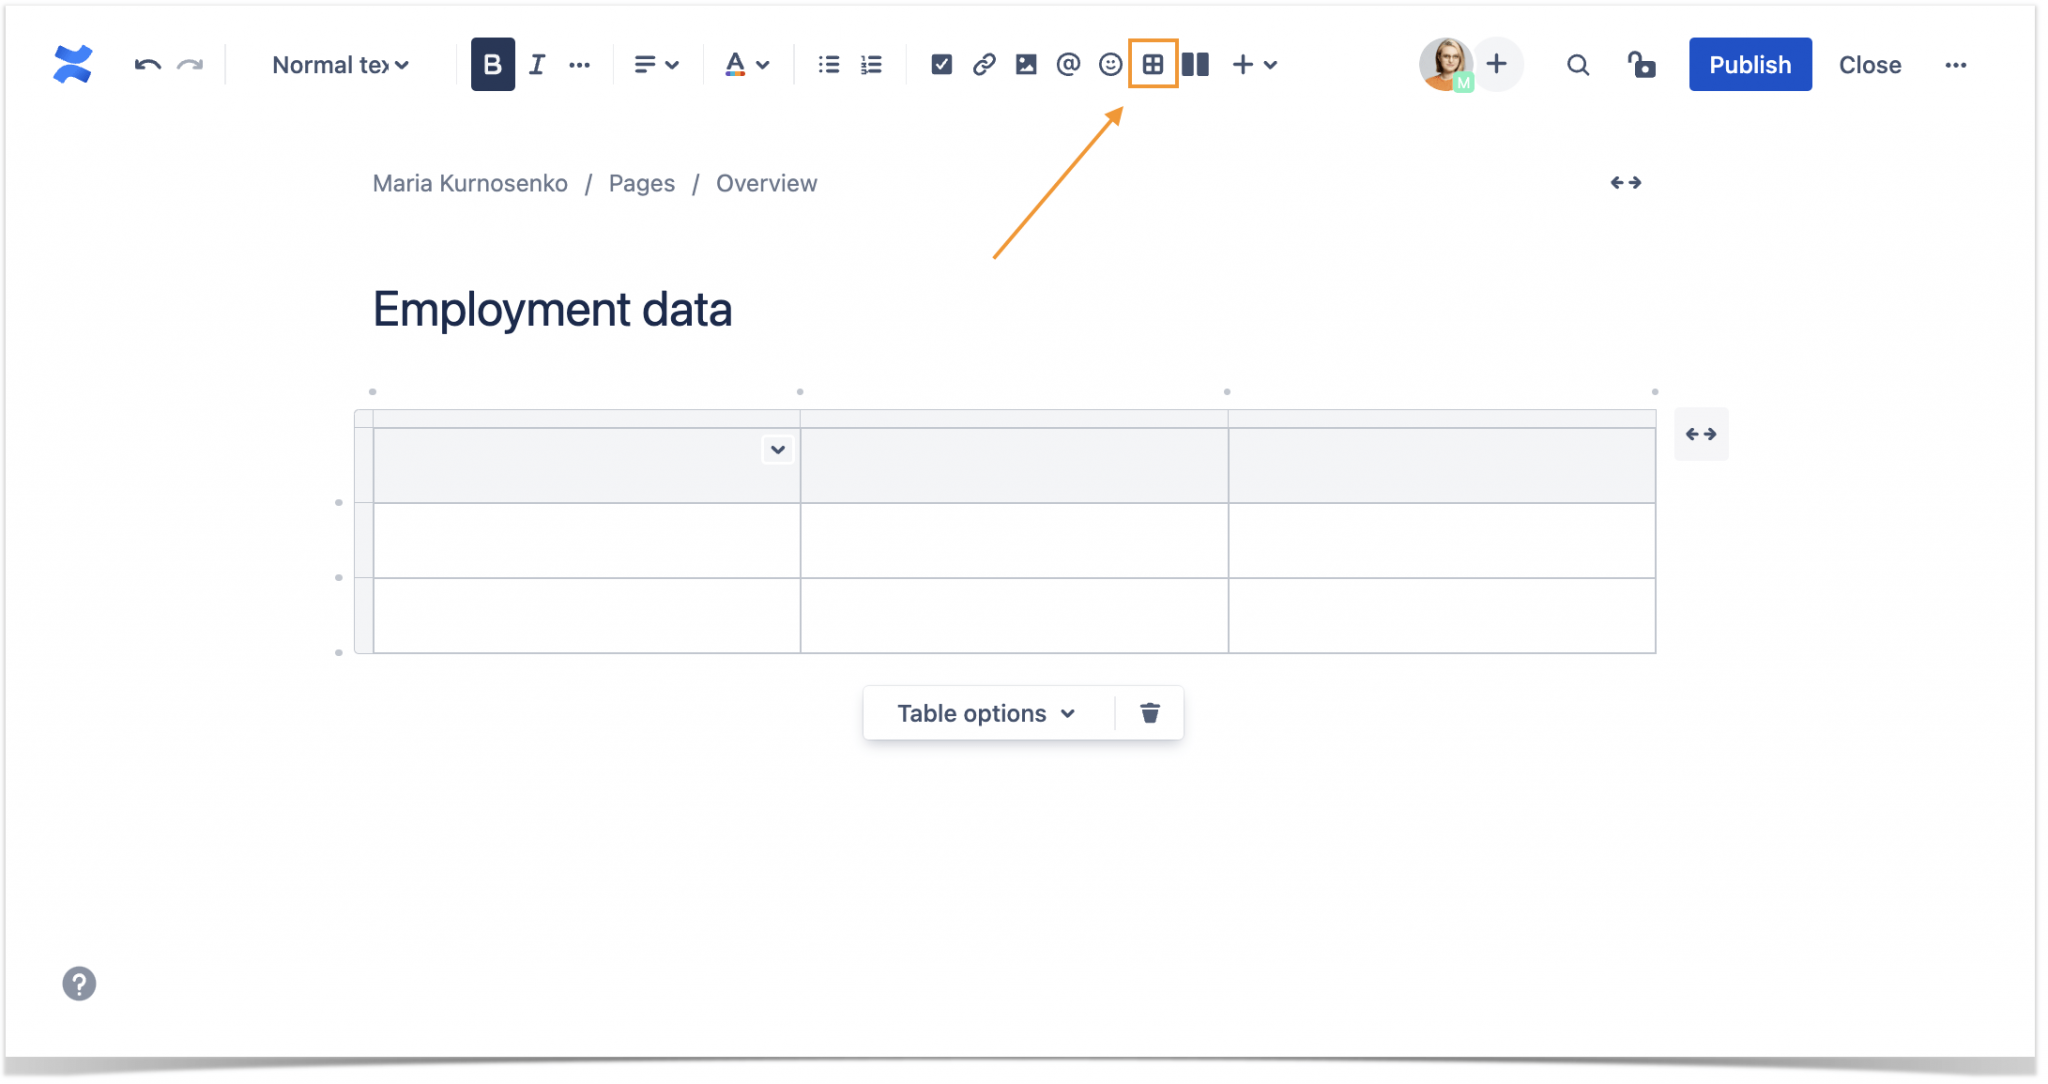Toggle bold formatting
Screen dimensions: 2048x1084
click(492, 64)
